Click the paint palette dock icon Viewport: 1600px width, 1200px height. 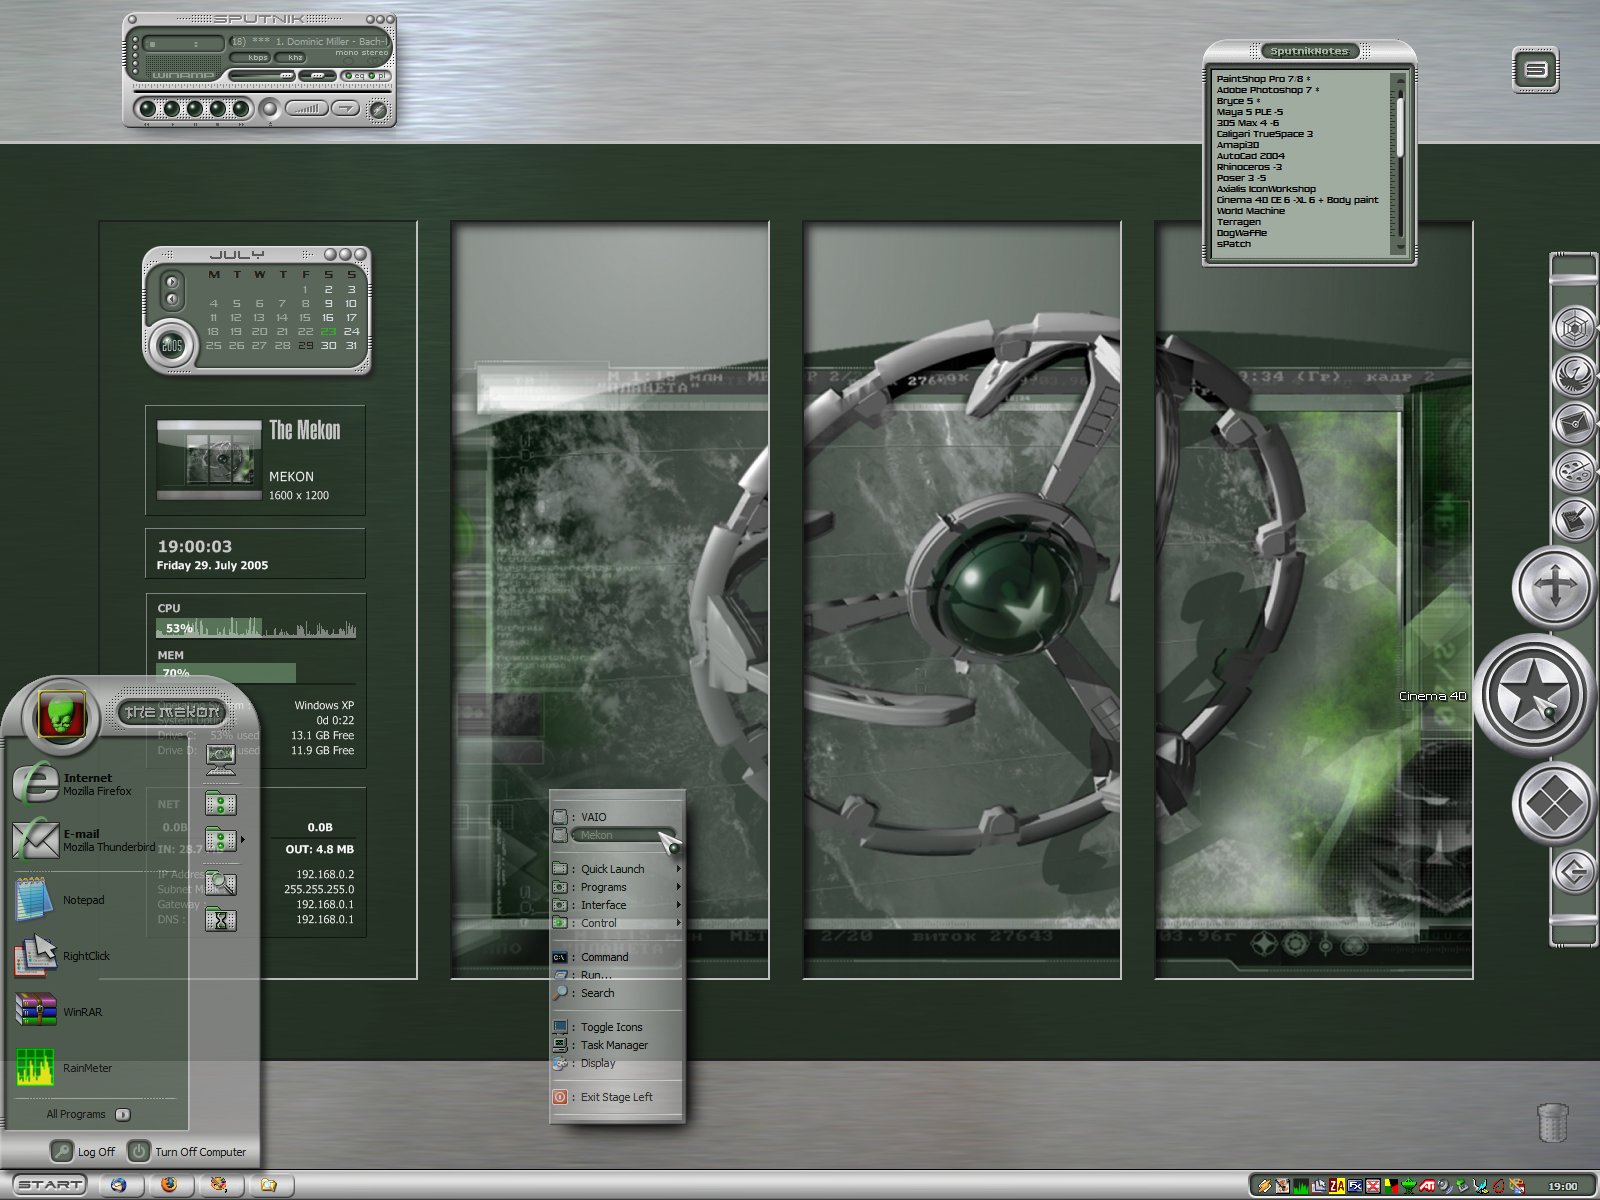tap(1573, 471)
